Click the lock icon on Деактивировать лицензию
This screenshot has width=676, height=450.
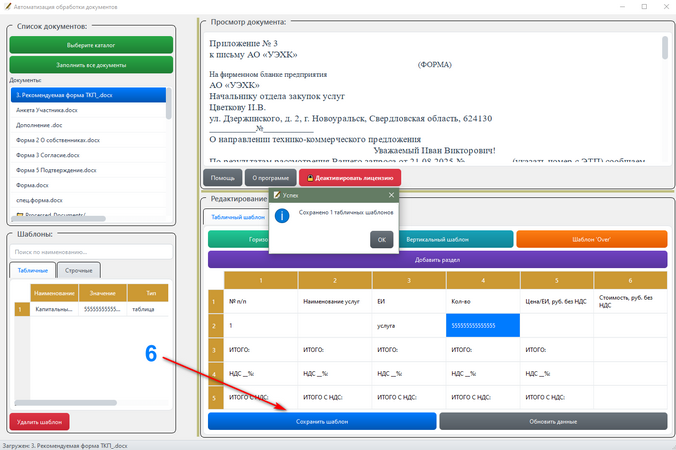point(310,178)
